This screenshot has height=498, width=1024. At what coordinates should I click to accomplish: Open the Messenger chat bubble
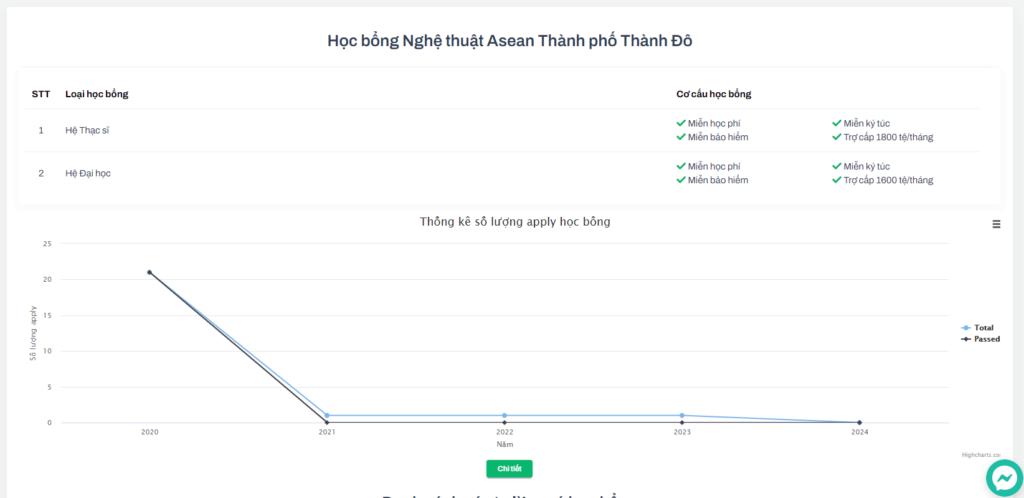point(1001,480)
